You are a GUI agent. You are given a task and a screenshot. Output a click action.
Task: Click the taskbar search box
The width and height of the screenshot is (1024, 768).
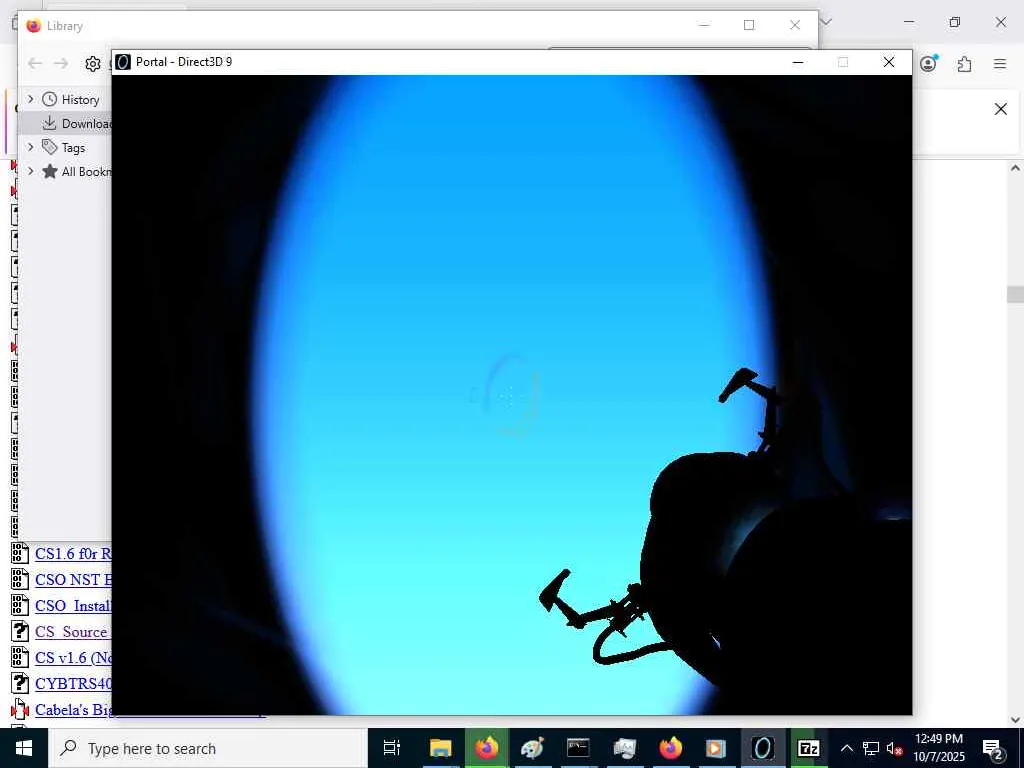[x=208, y=748]
